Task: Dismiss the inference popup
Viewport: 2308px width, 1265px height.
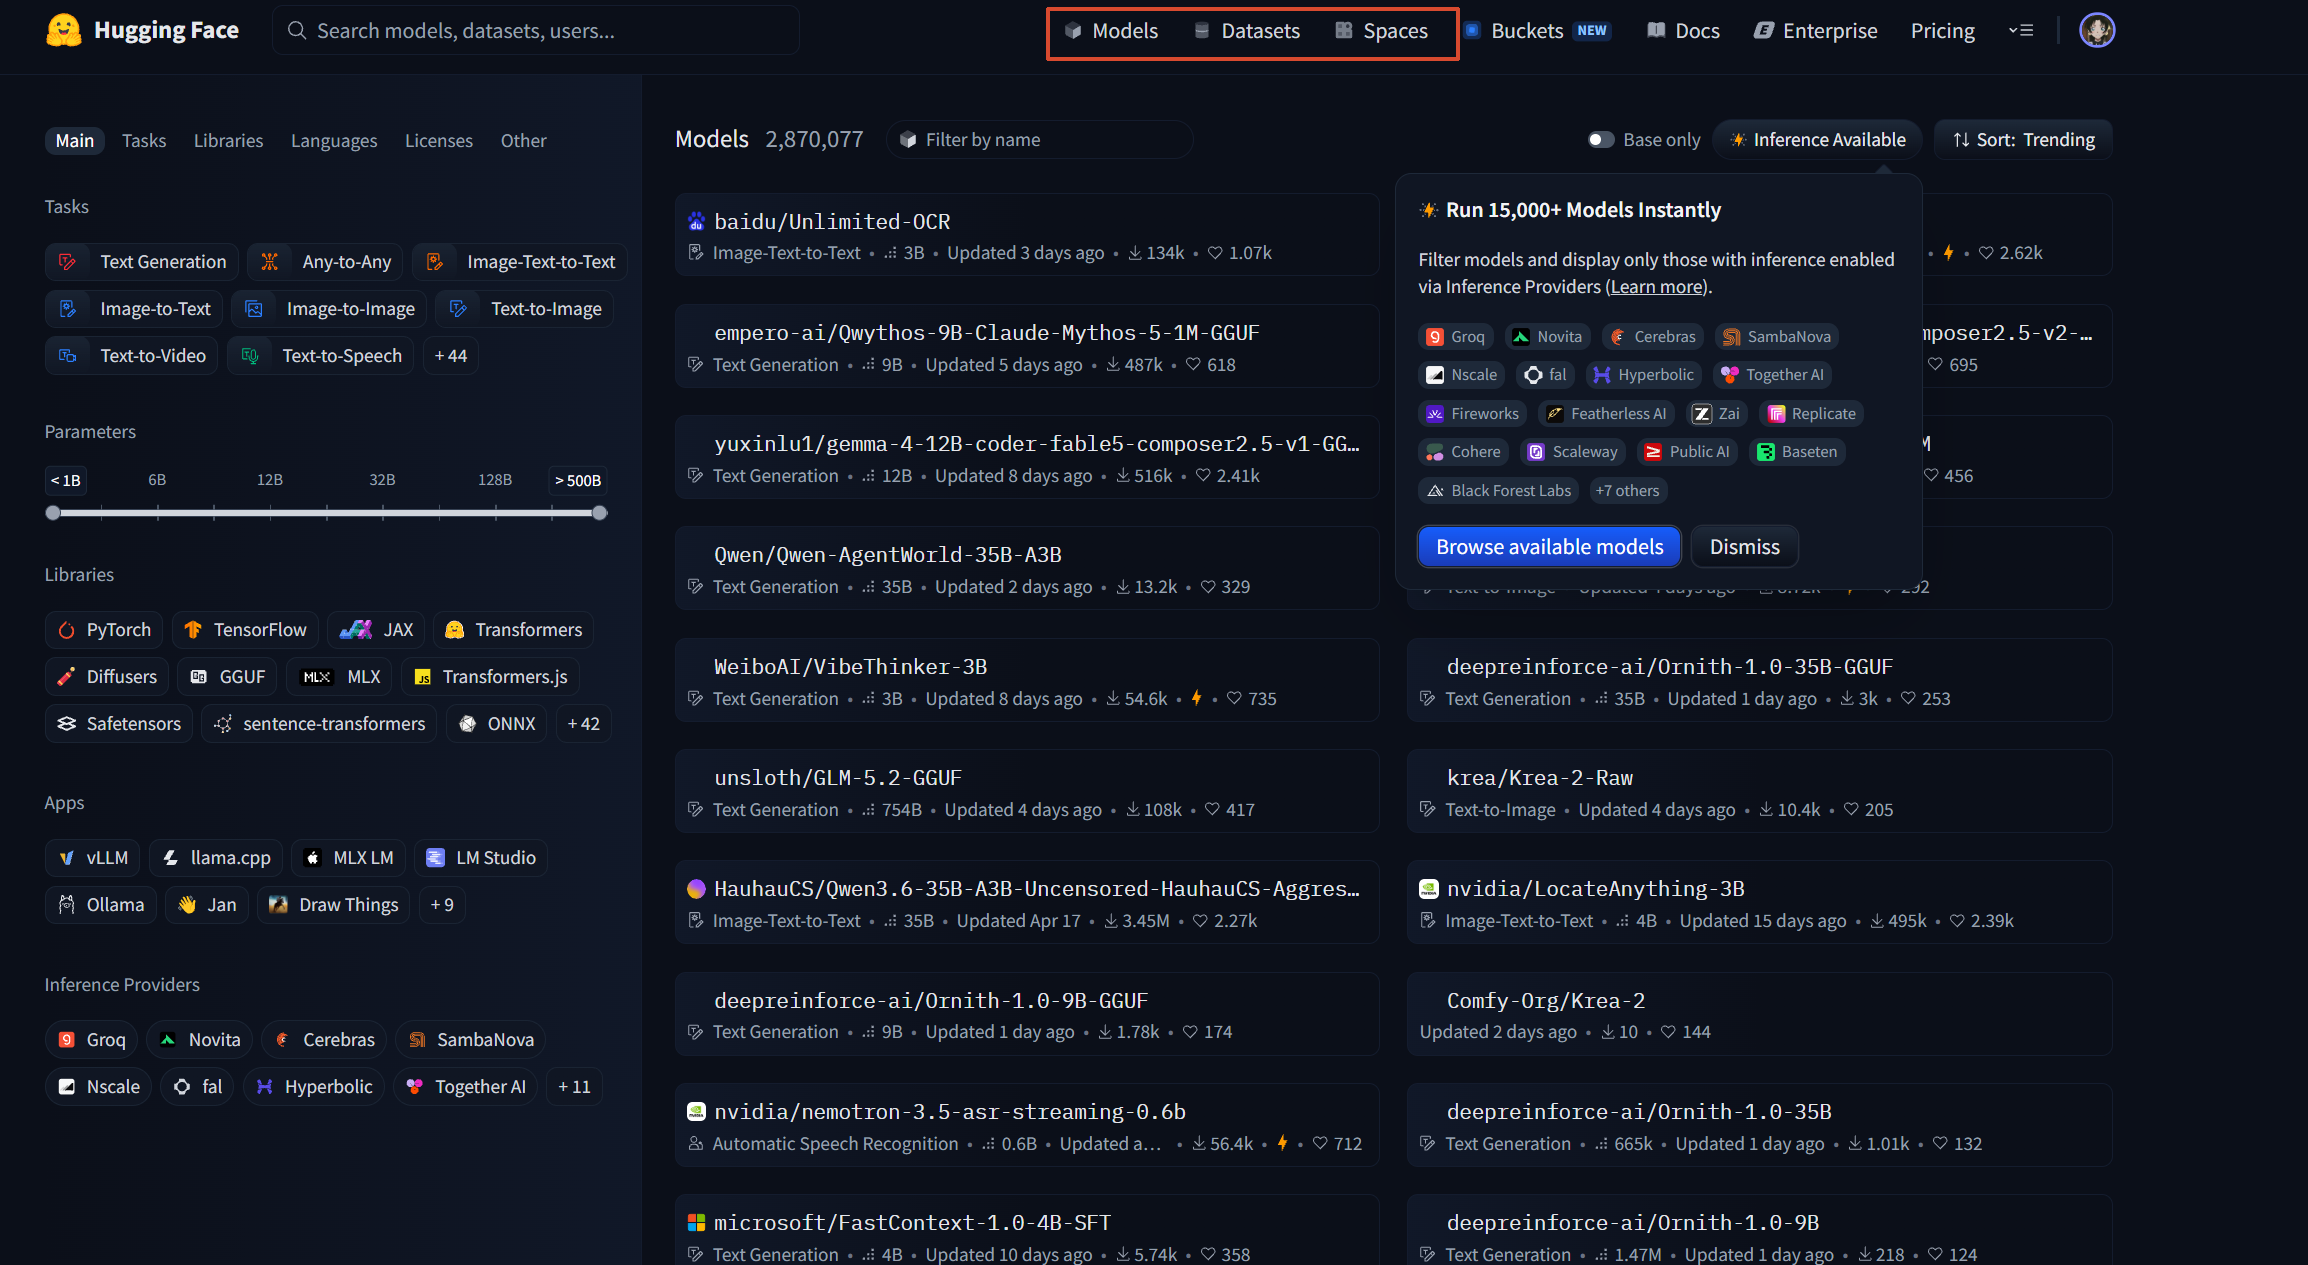Action: (x=1744, y=547)
